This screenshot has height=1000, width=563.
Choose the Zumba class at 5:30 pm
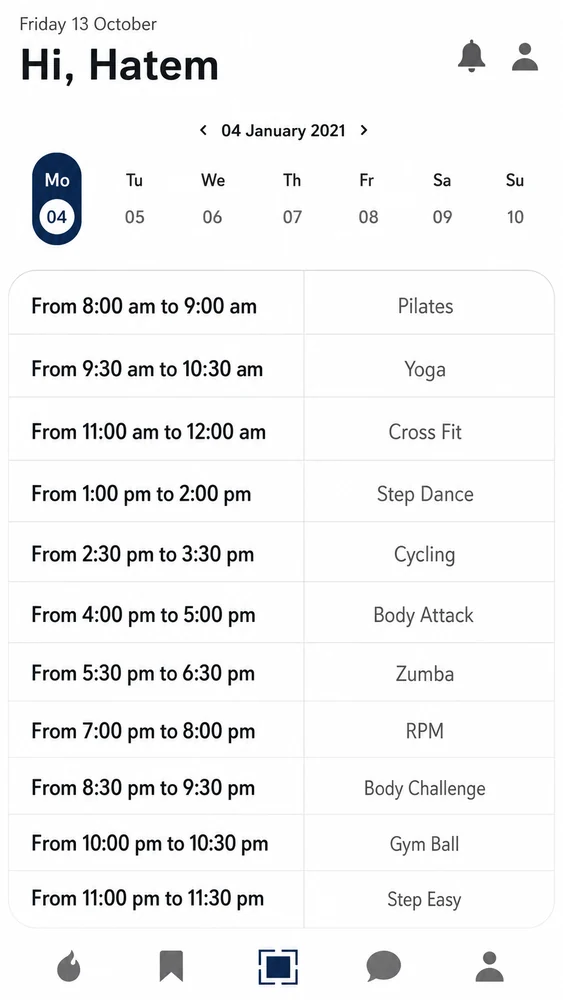point(281,673)
